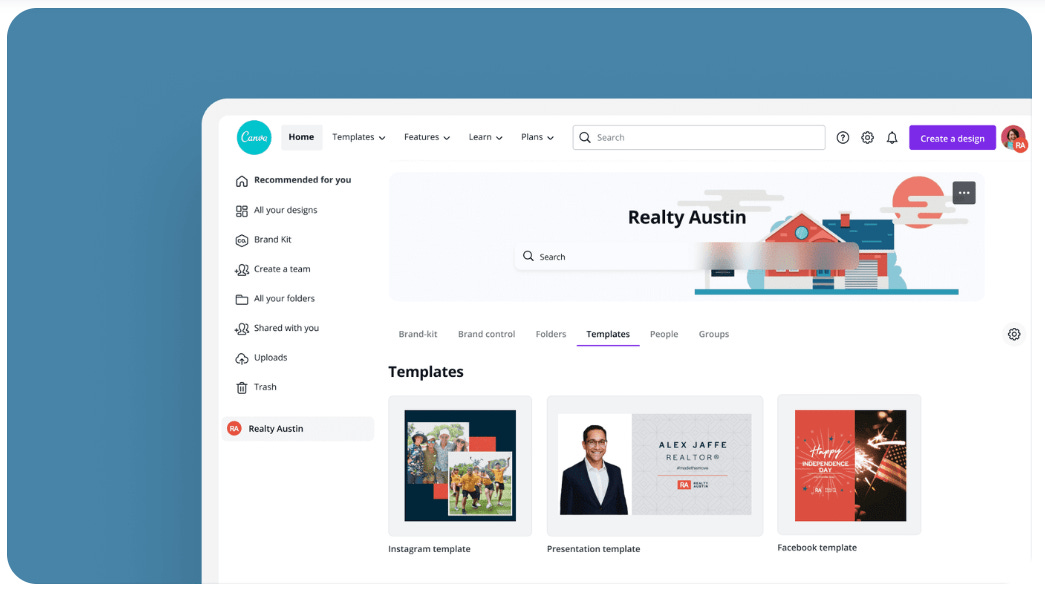Click the RA badge next to Realty Austin
This screenshot has width=1045, height=610.
click(x=234, y=429)
